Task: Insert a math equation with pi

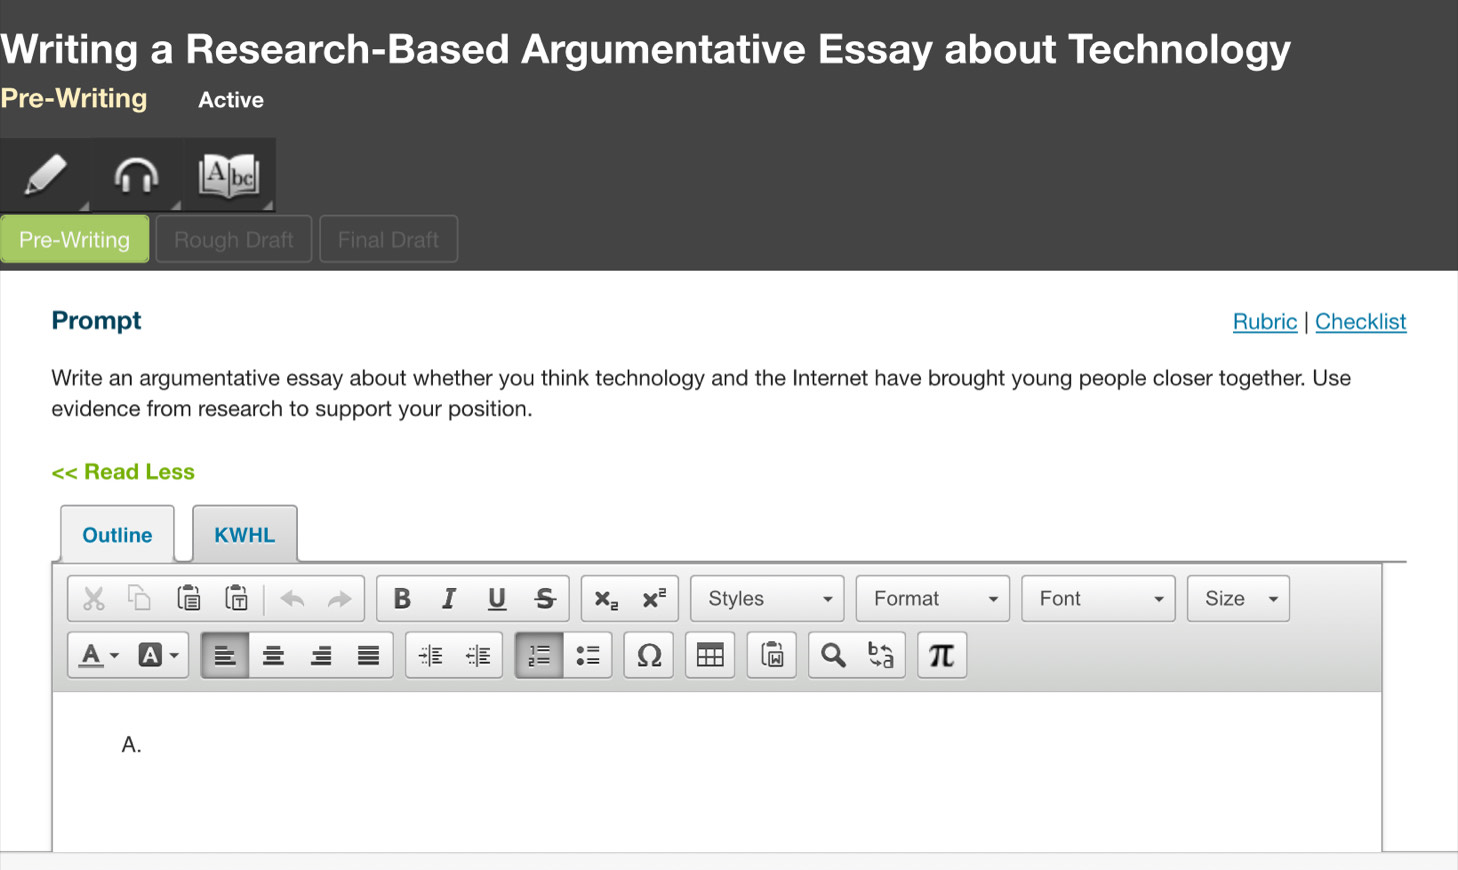Action: click(x=941, y=655)
